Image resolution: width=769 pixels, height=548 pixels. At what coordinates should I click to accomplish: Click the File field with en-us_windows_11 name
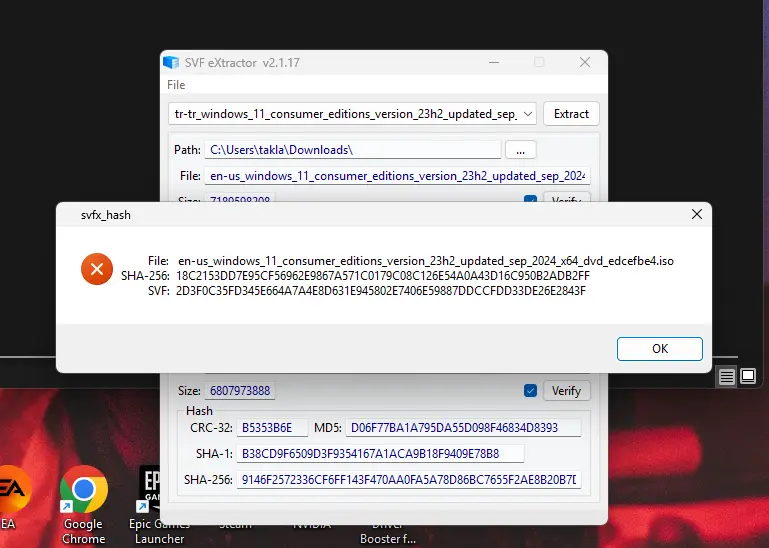tap(397, 176)
